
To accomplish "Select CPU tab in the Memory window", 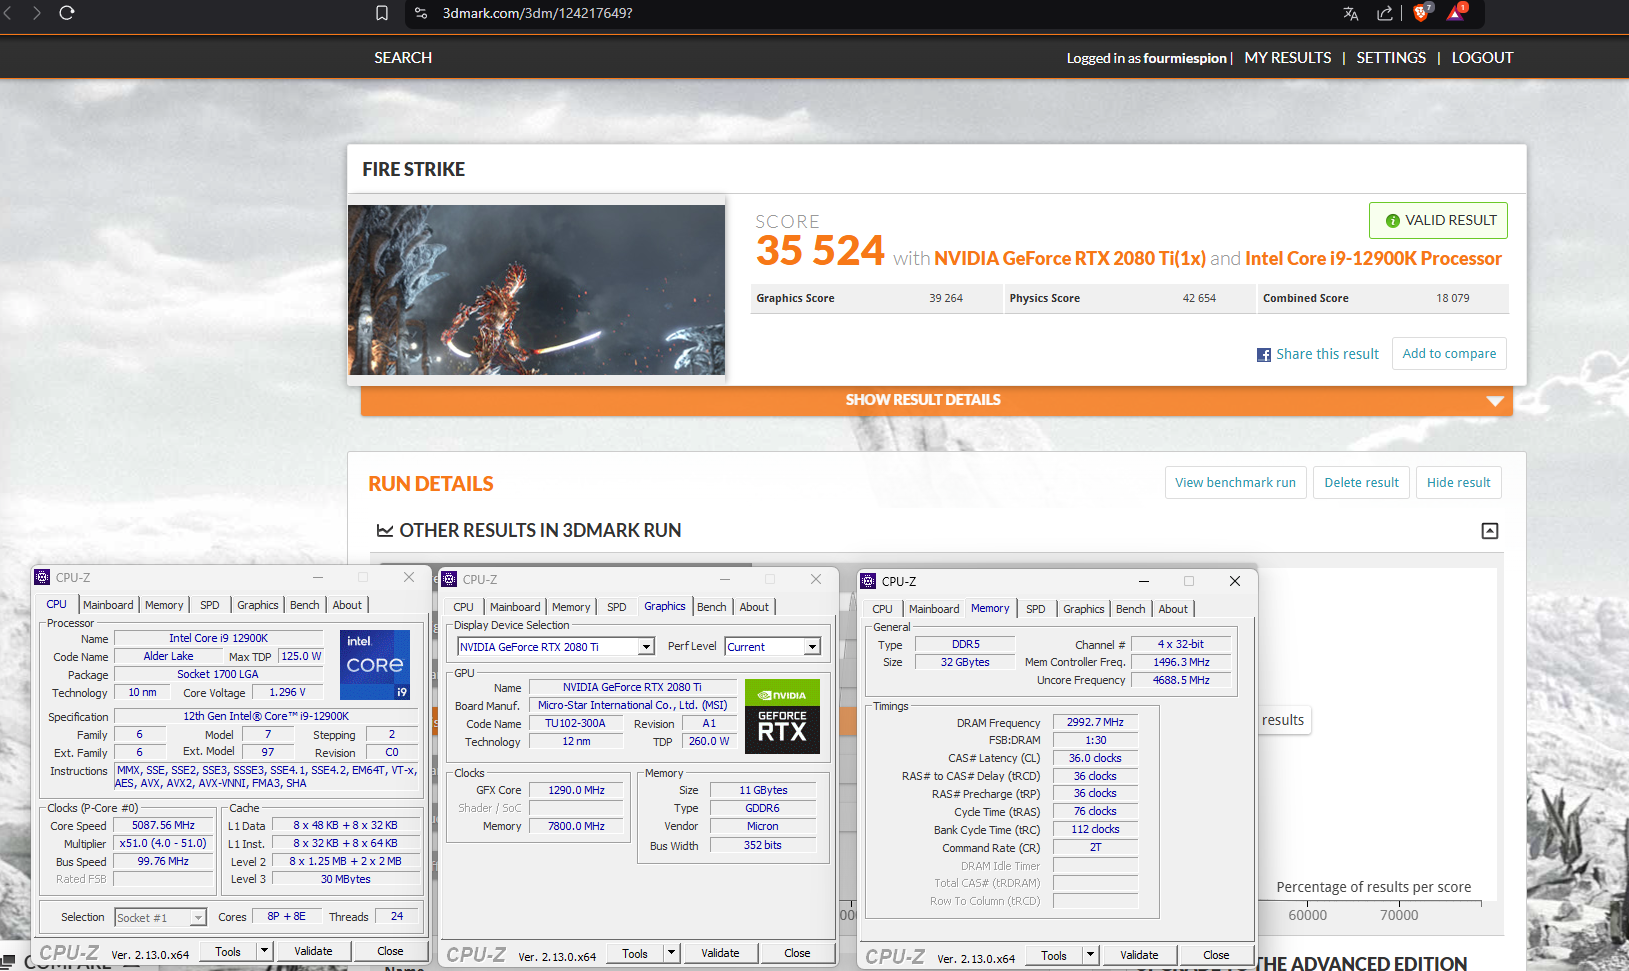I will [882, 609].
